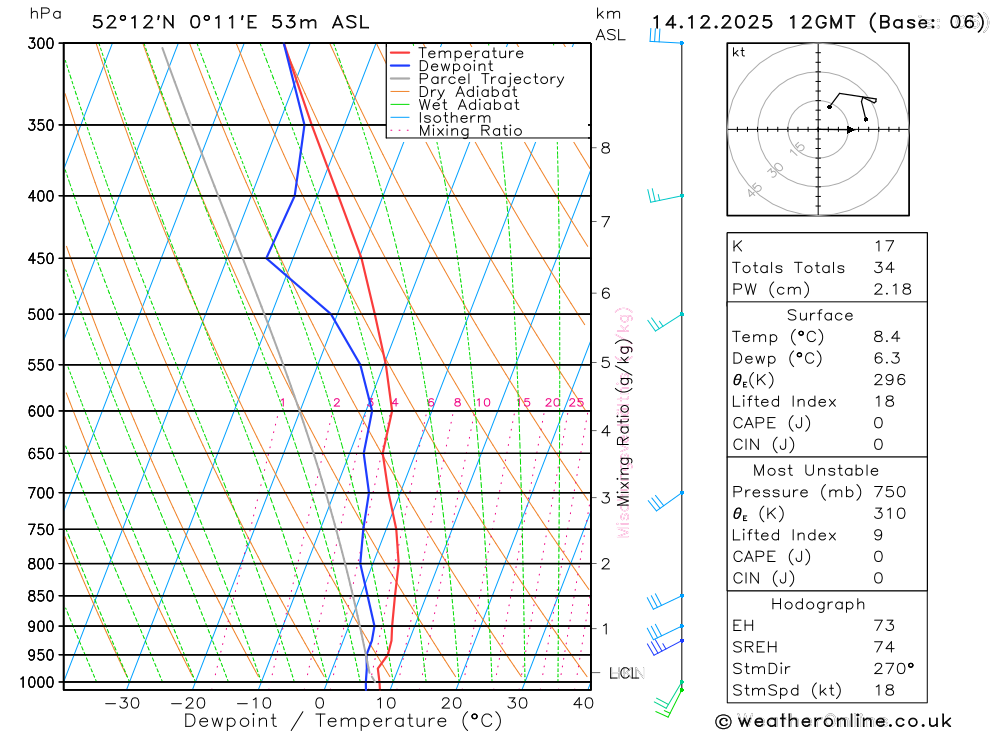
Task: Click the Totals Totals value '34'
Action: (x=885, y=268)
